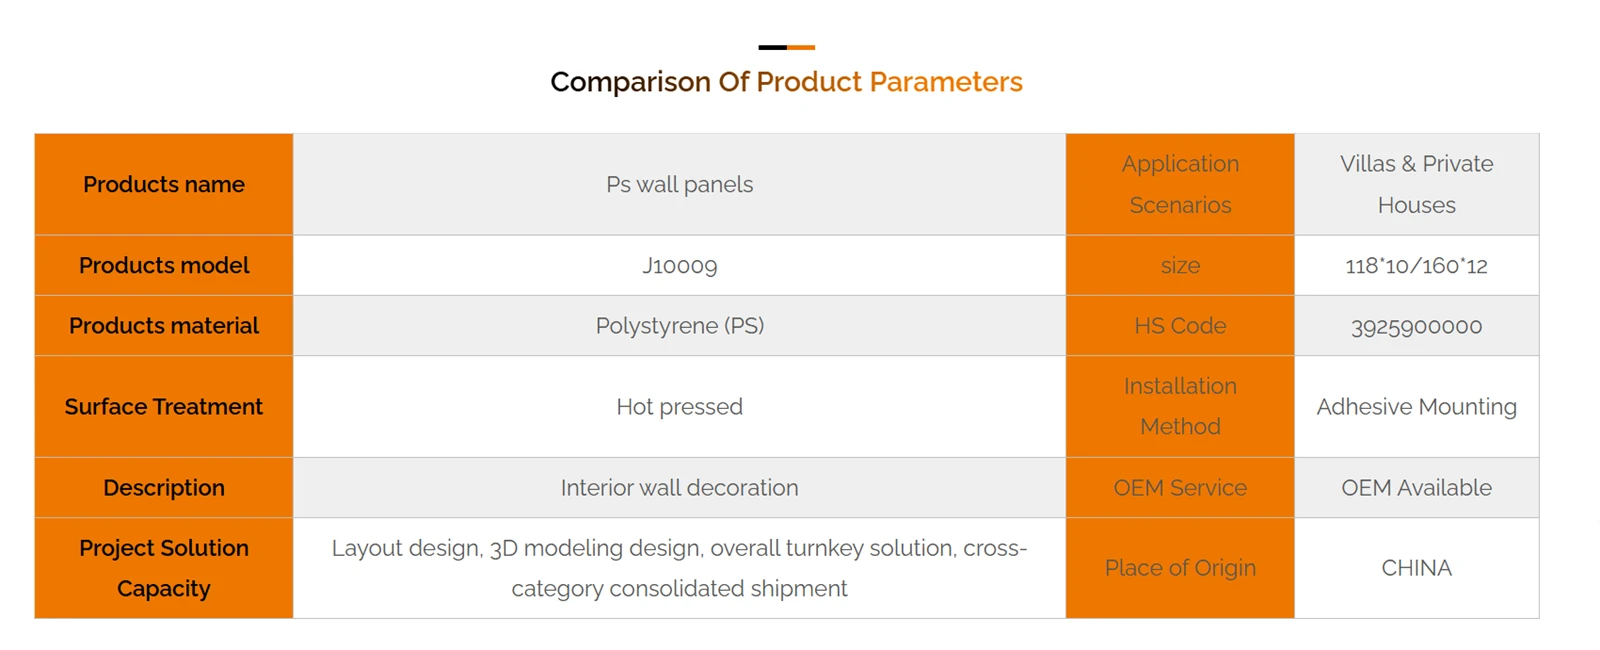The image size is (1600, 650).
Task: Select the Polystyrene (PS) cell
Action: pyautogui.click(x=679, y=325)
